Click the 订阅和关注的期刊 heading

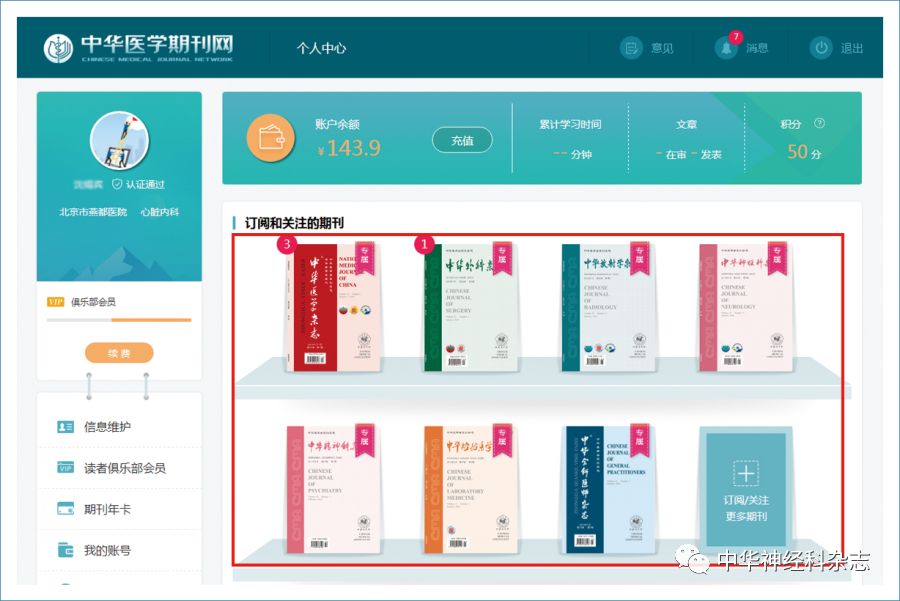point(294,223)
